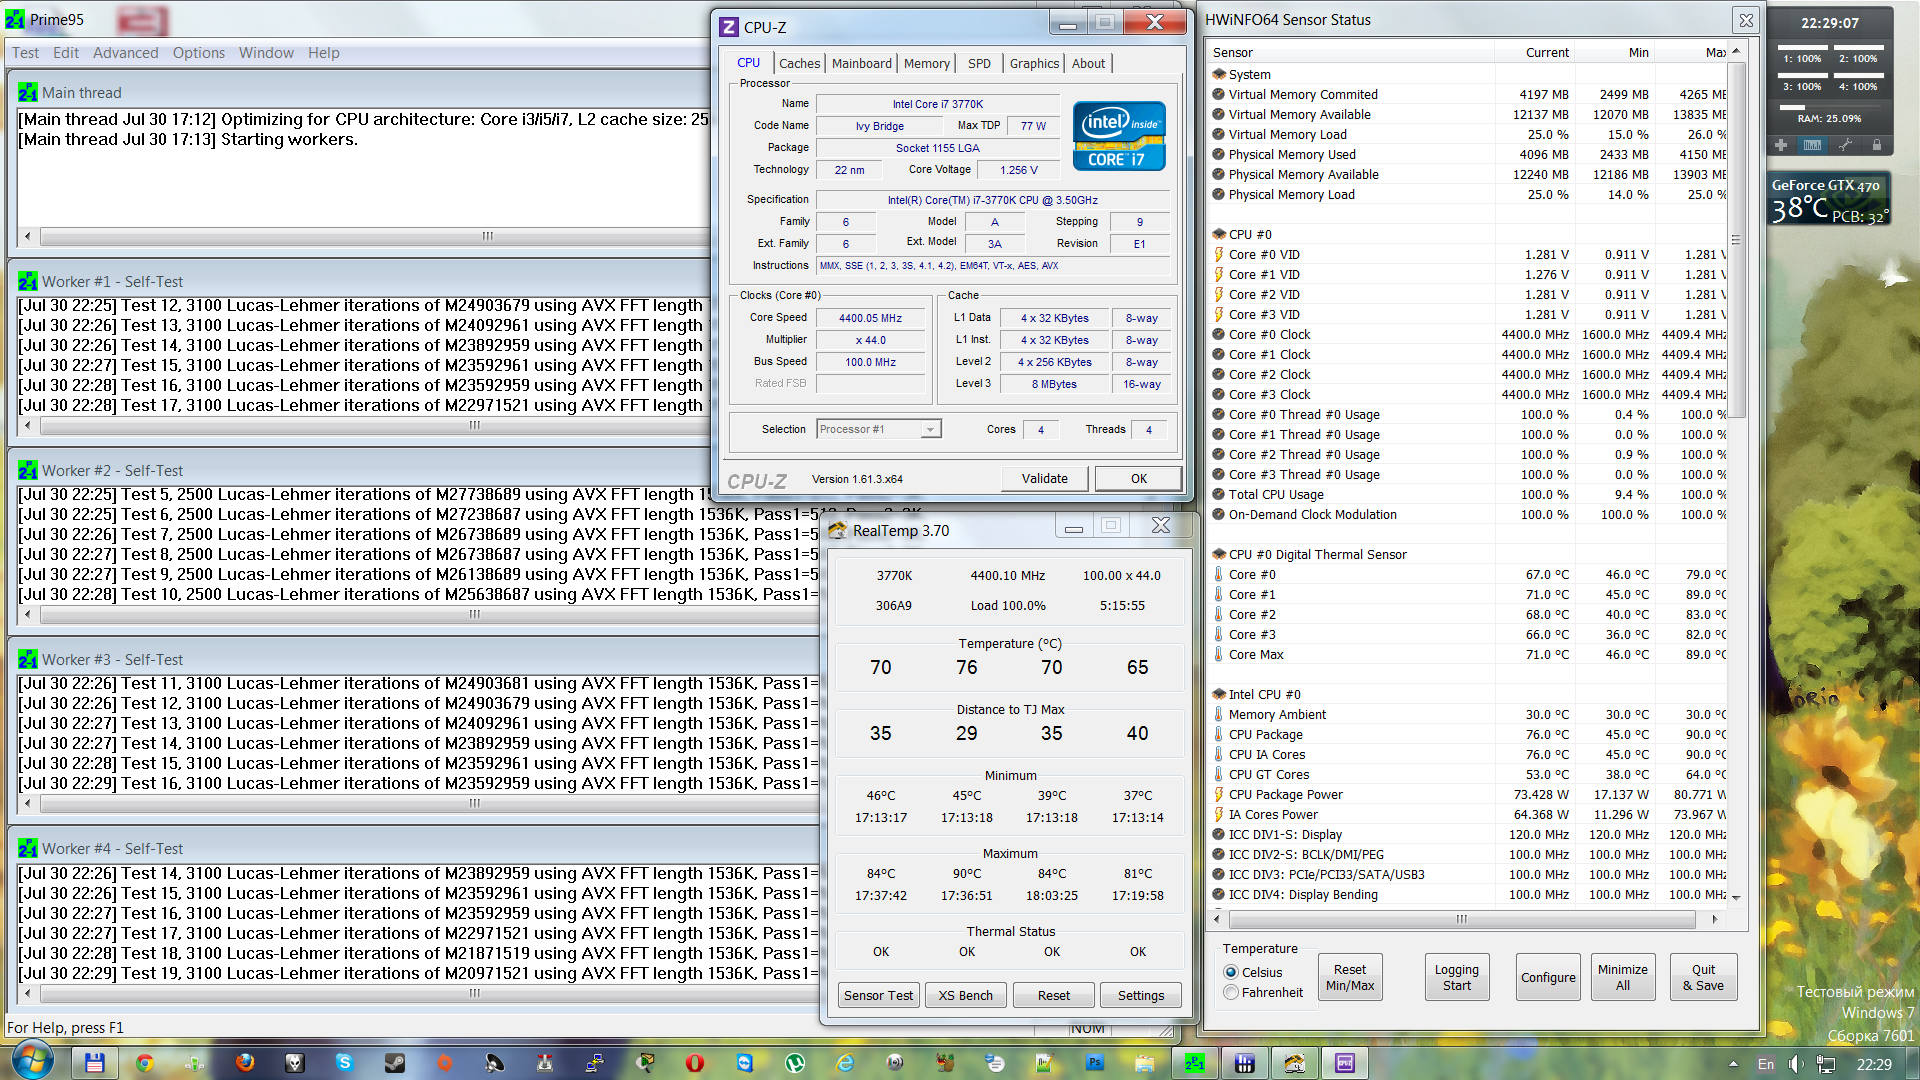Image resolution: width=1920 pixels, height=1080 pixels.
Task: Switch to the Memory tab in CPU-Z
Action: click(926, 63)
